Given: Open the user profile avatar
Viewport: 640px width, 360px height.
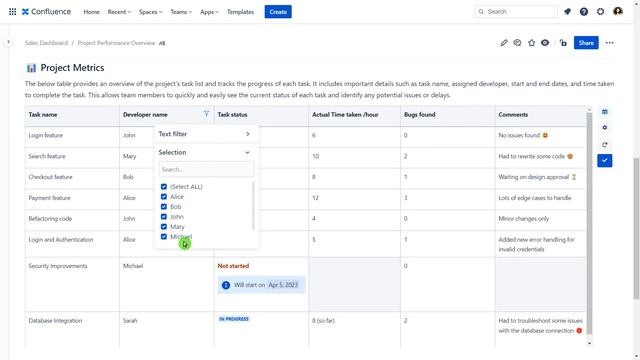Looking at the screenshot, I should (618, 11).
